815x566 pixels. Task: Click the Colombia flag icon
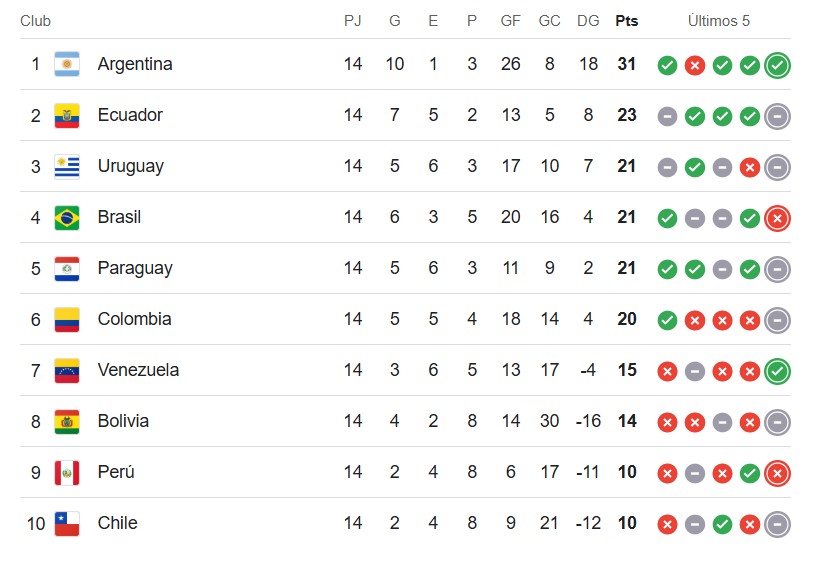[x=67, y=319]
